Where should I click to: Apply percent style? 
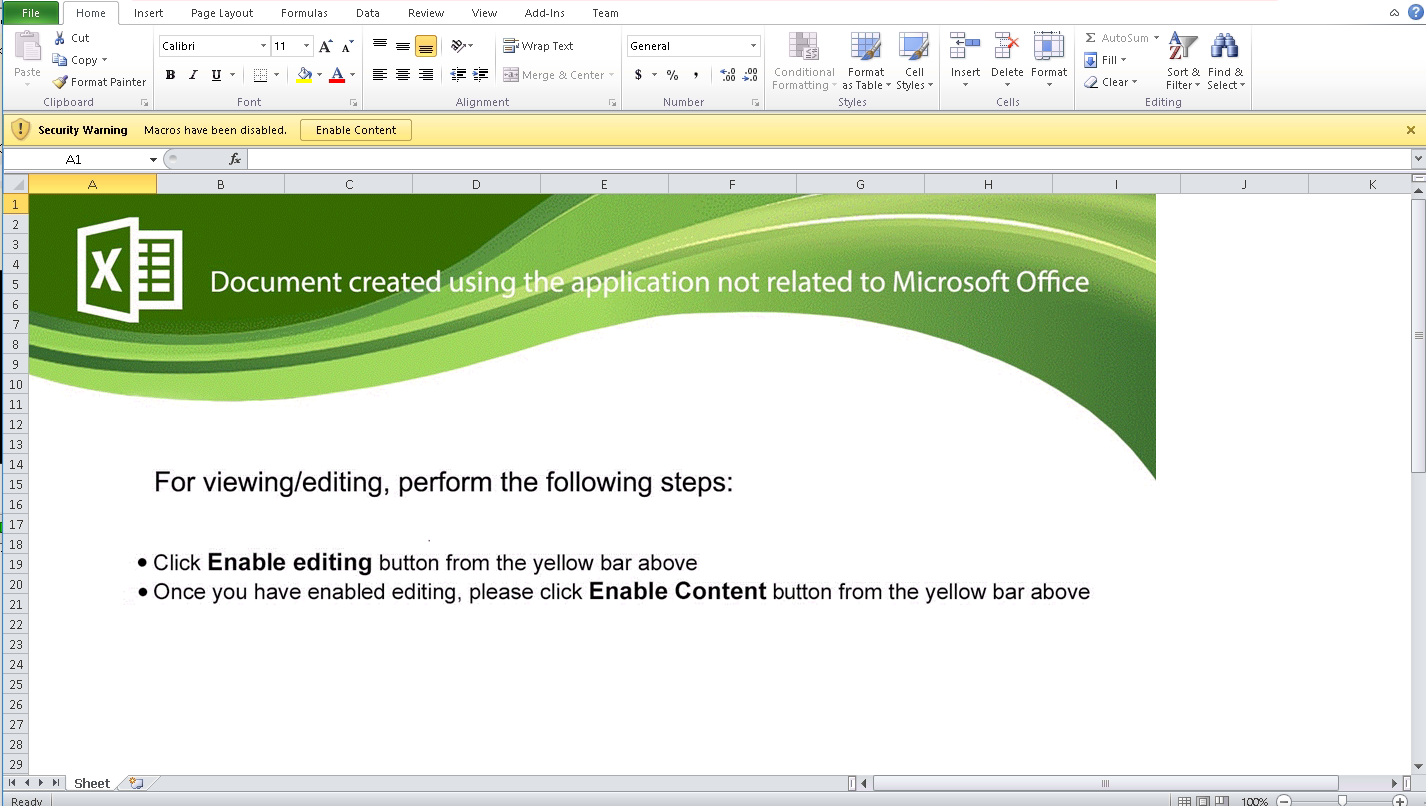point(672,75)
